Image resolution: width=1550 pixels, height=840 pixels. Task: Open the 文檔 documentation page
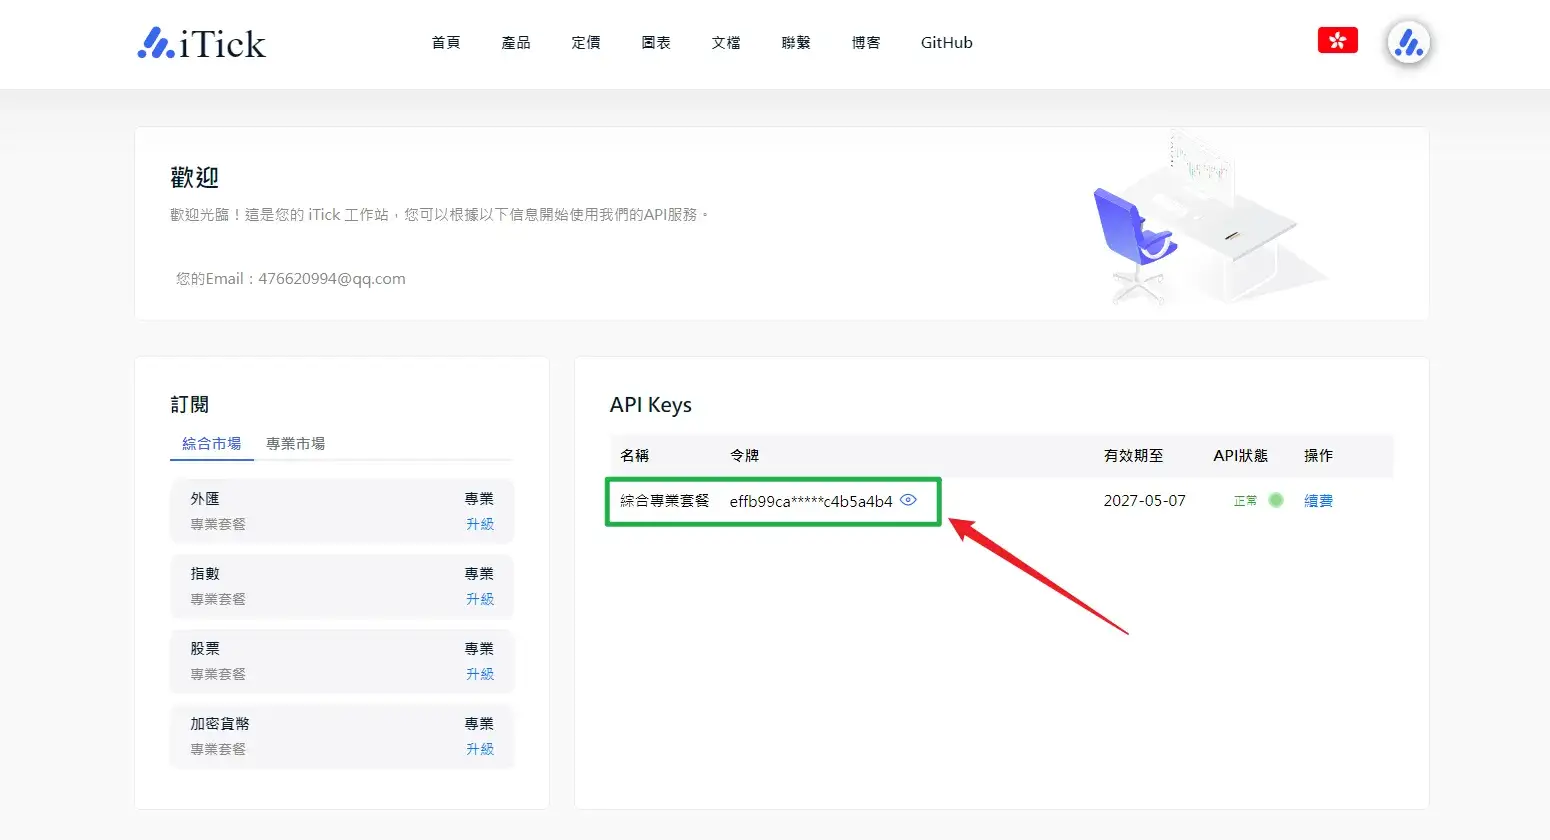point(726,43)
